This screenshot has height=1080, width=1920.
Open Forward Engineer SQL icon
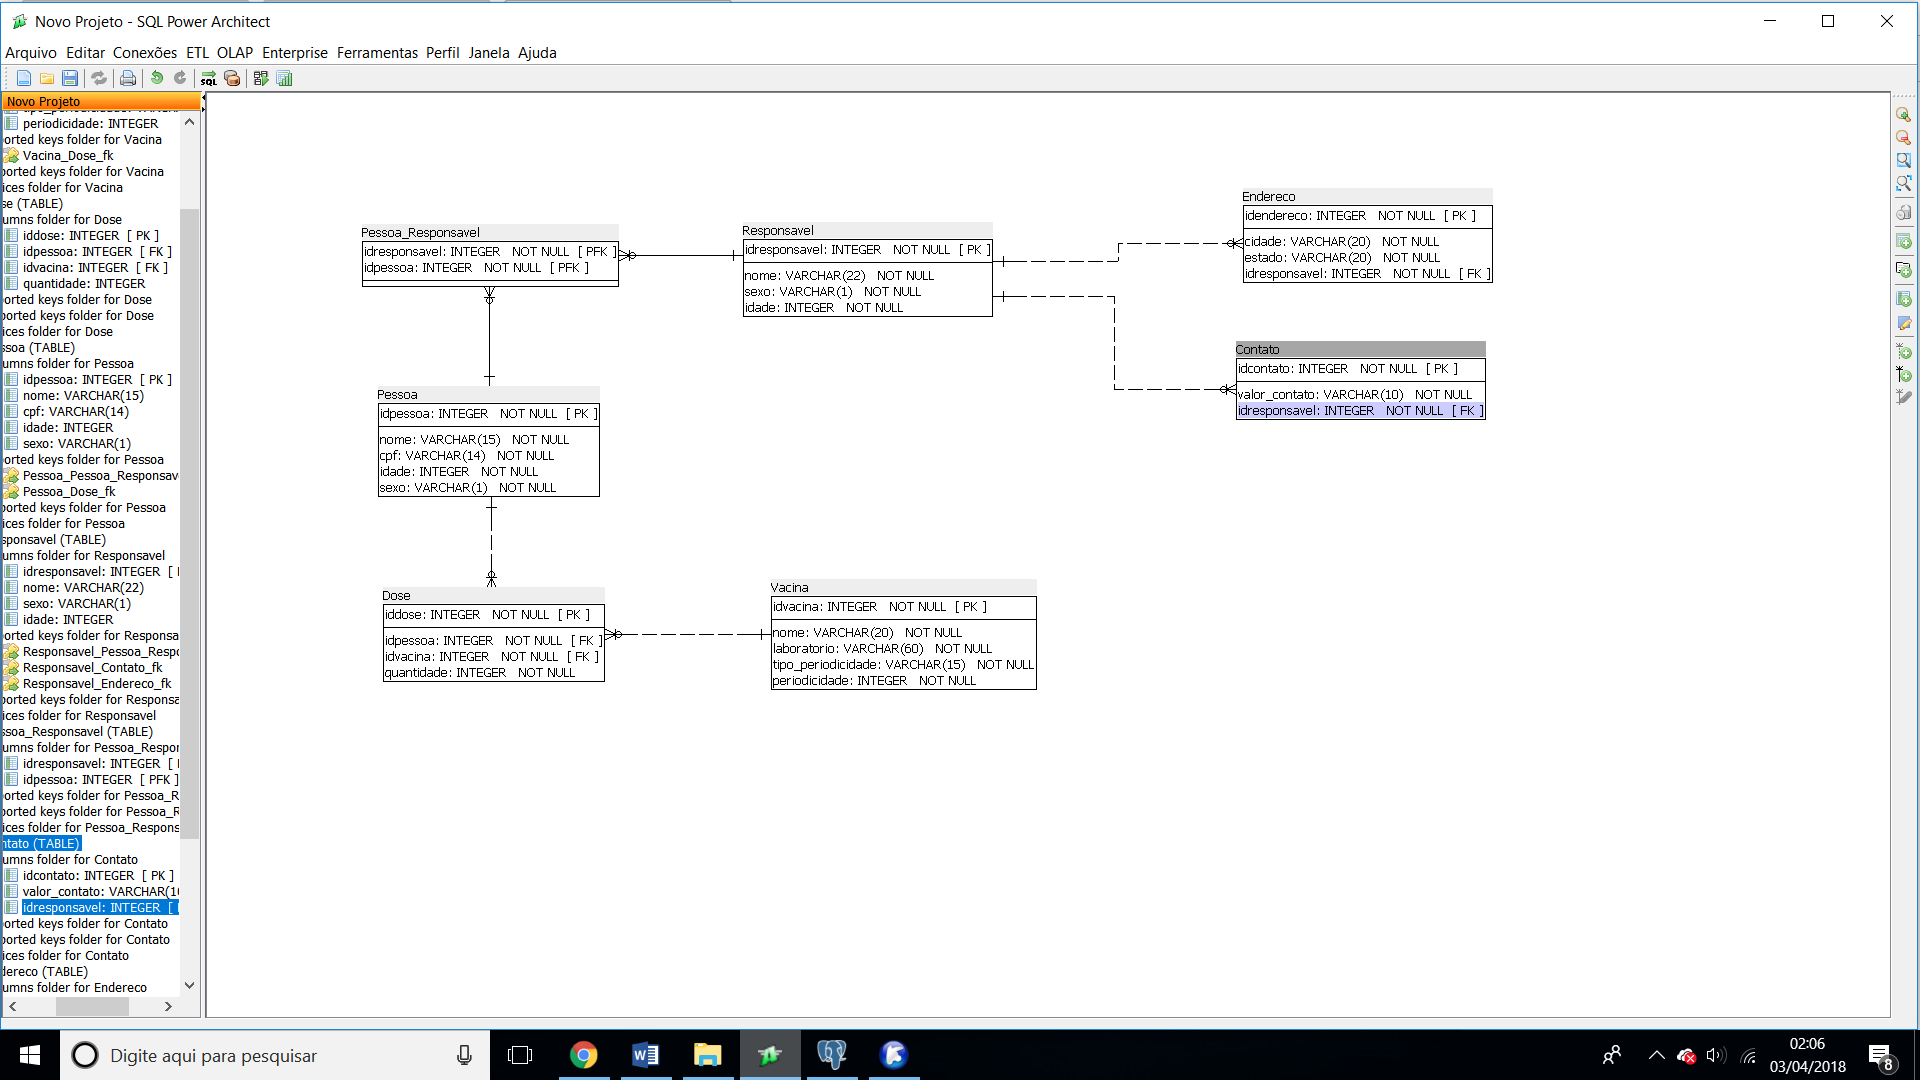pyautogui.click(x=208, y=78)
